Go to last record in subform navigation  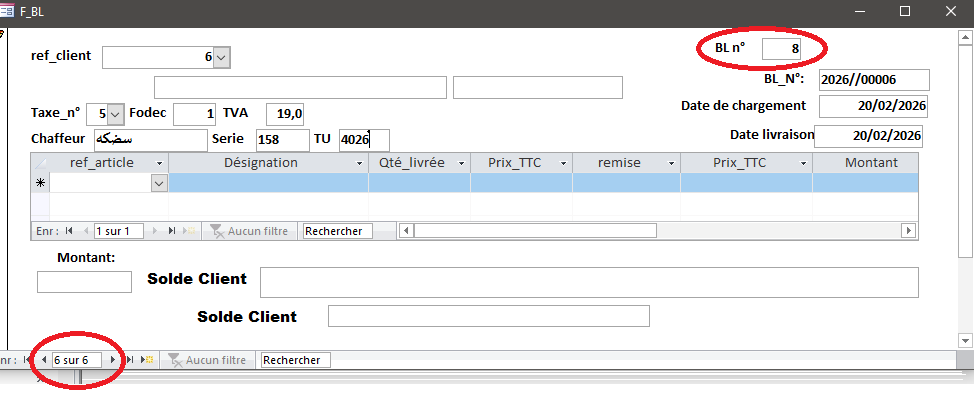tap(172, 231)
